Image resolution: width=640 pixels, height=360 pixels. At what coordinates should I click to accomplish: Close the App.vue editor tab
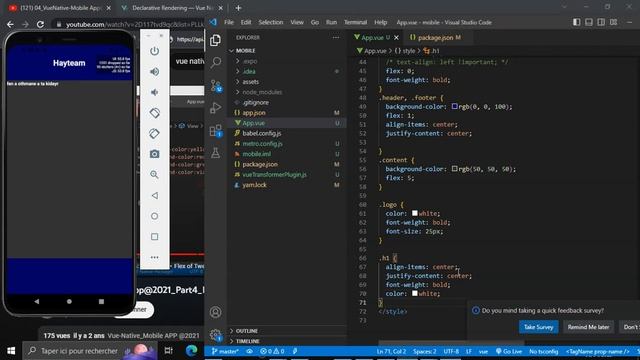396,38
